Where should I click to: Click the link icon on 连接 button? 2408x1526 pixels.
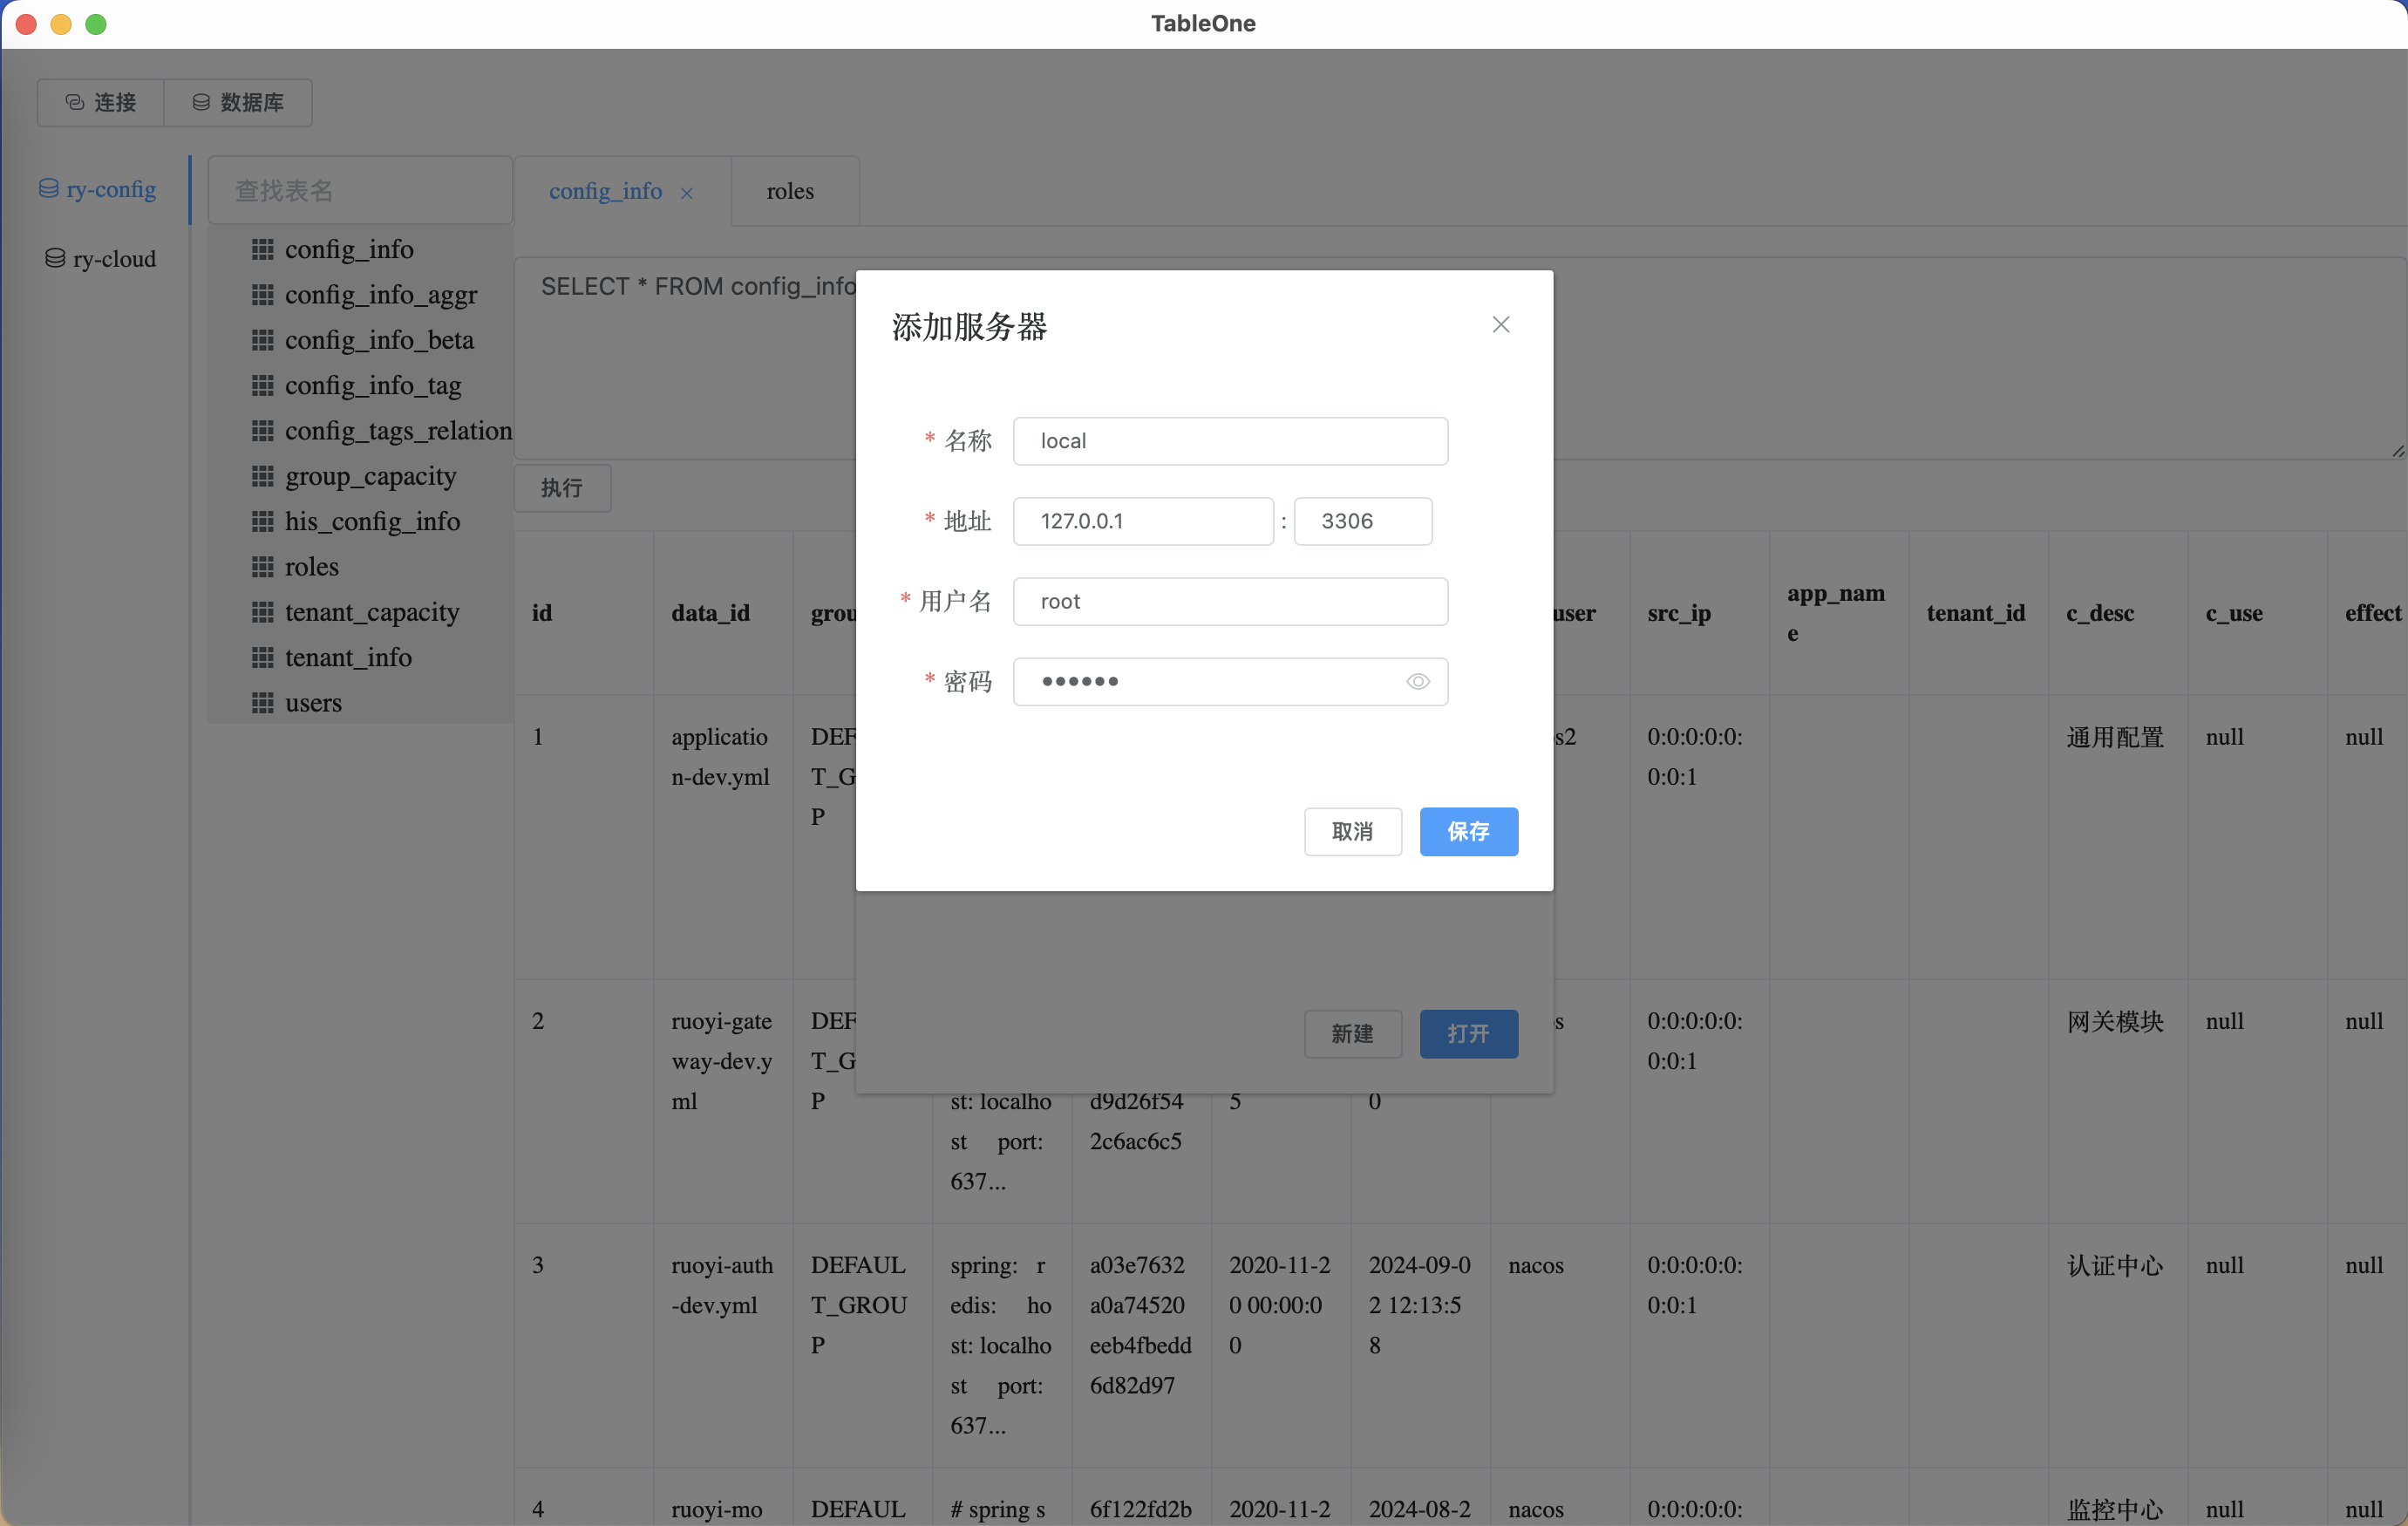[75, 102]
